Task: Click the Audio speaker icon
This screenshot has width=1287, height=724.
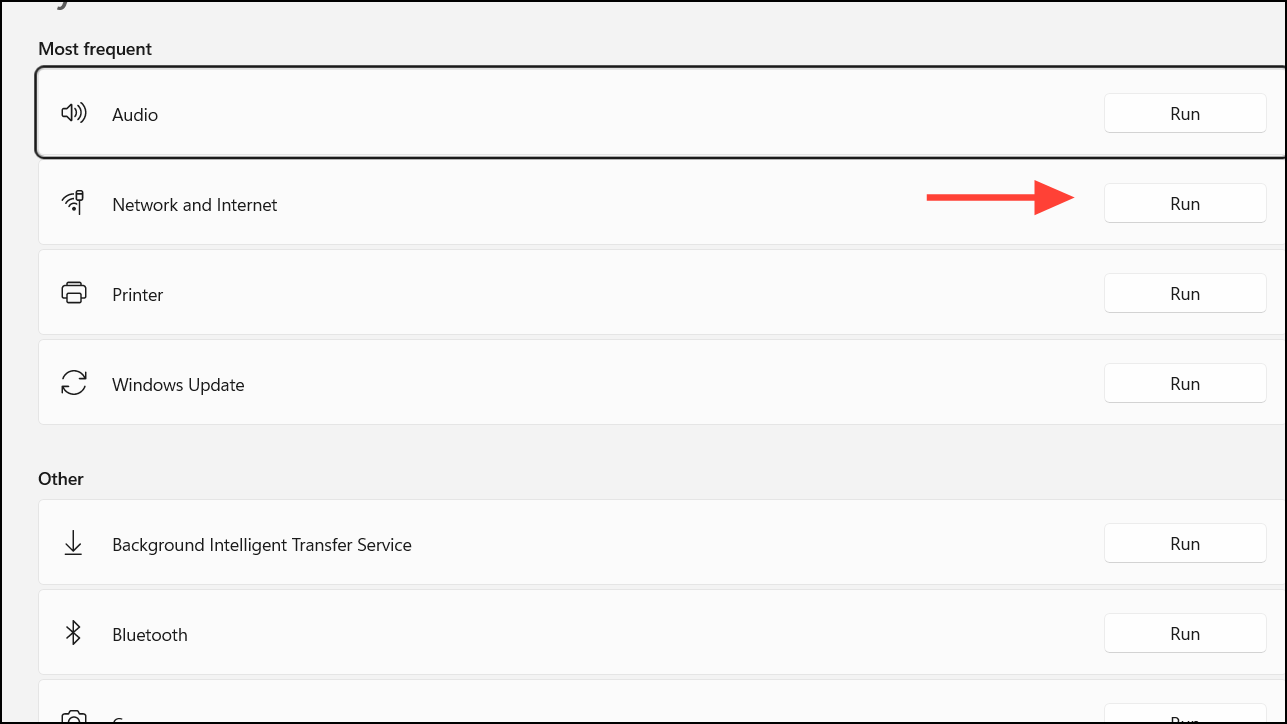Action: click(73, 114)
